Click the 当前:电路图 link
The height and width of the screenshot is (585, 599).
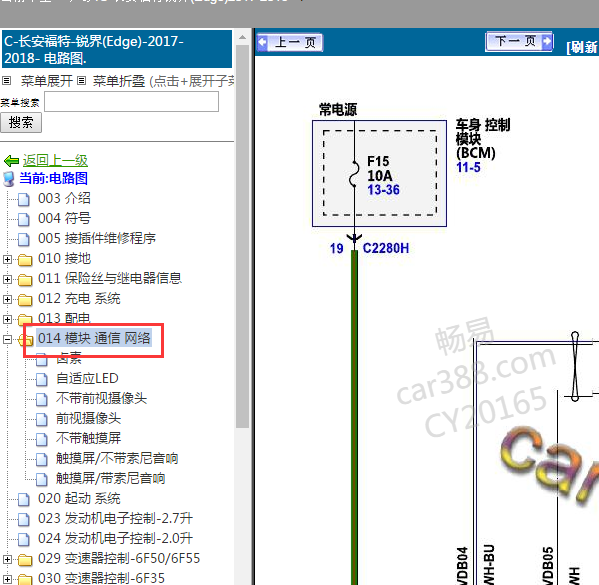pos(53,178)
